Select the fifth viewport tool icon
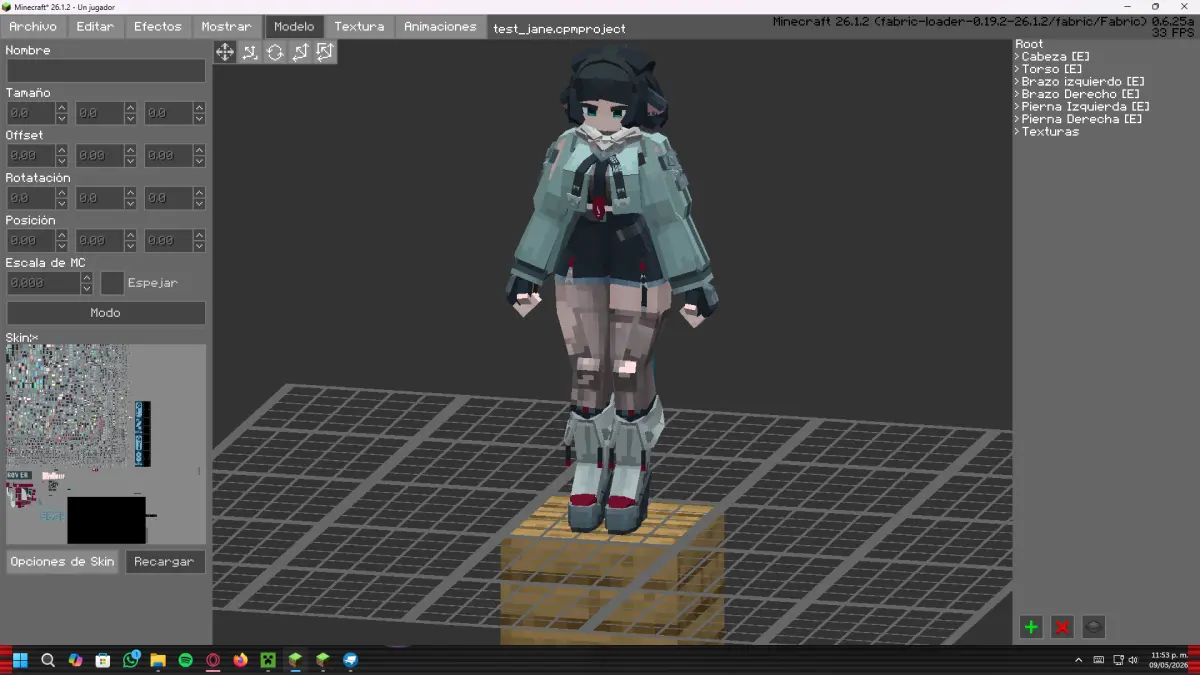 point(325,52)
